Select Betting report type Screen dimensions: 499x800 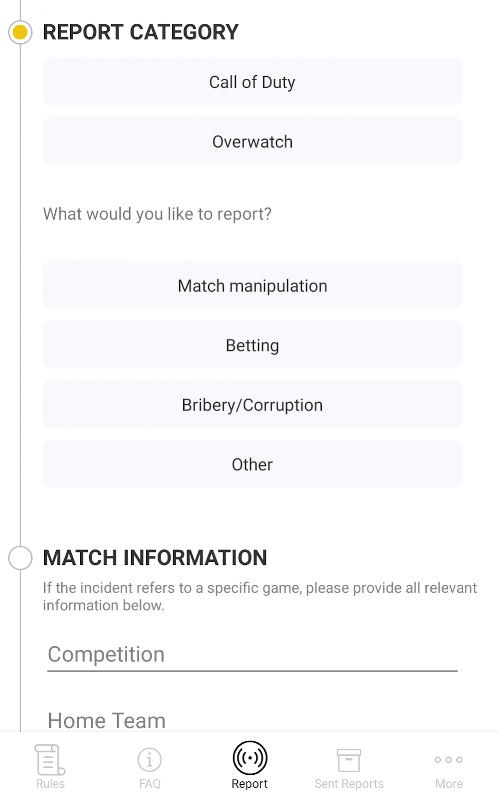coord(252,345)
